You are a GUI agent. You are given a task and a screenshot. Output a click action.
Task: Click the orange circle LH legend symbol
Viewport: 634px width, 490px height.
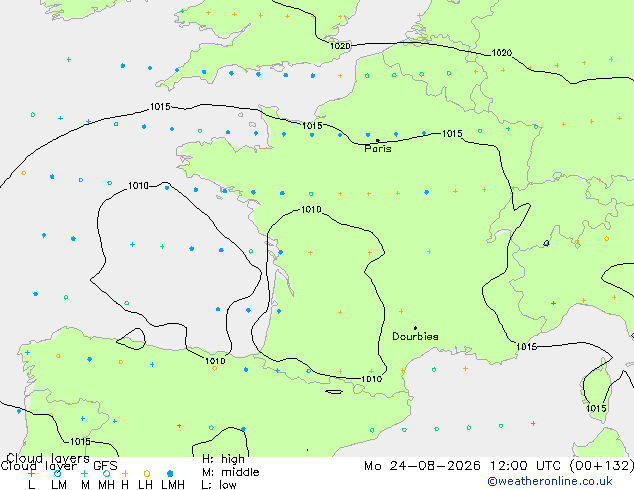click(x=147, y=473)
